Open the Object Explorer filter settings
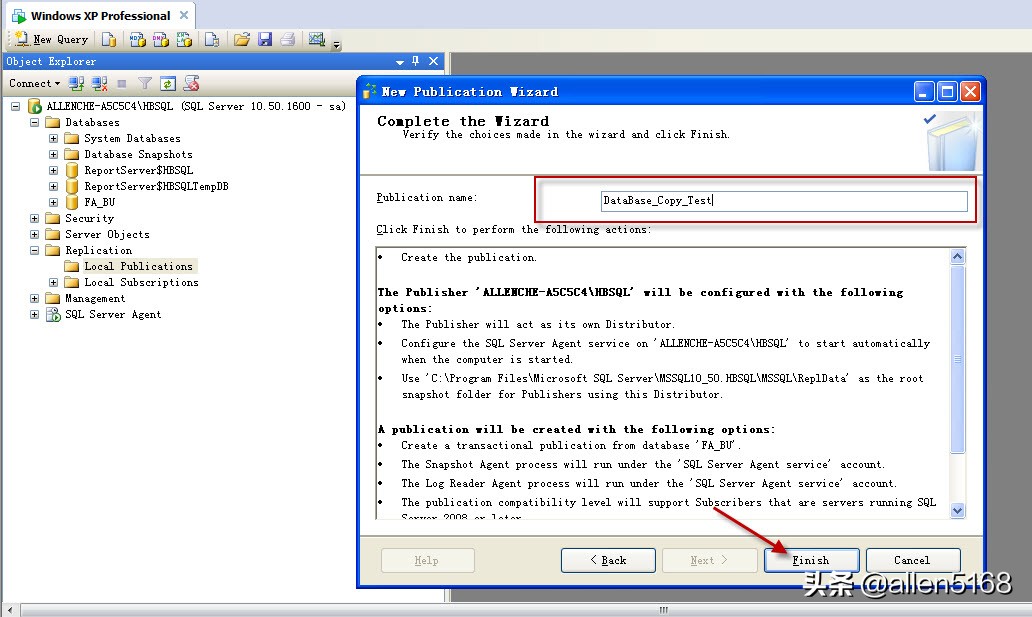Screen dimensions: 1032x617 (145, 84)
